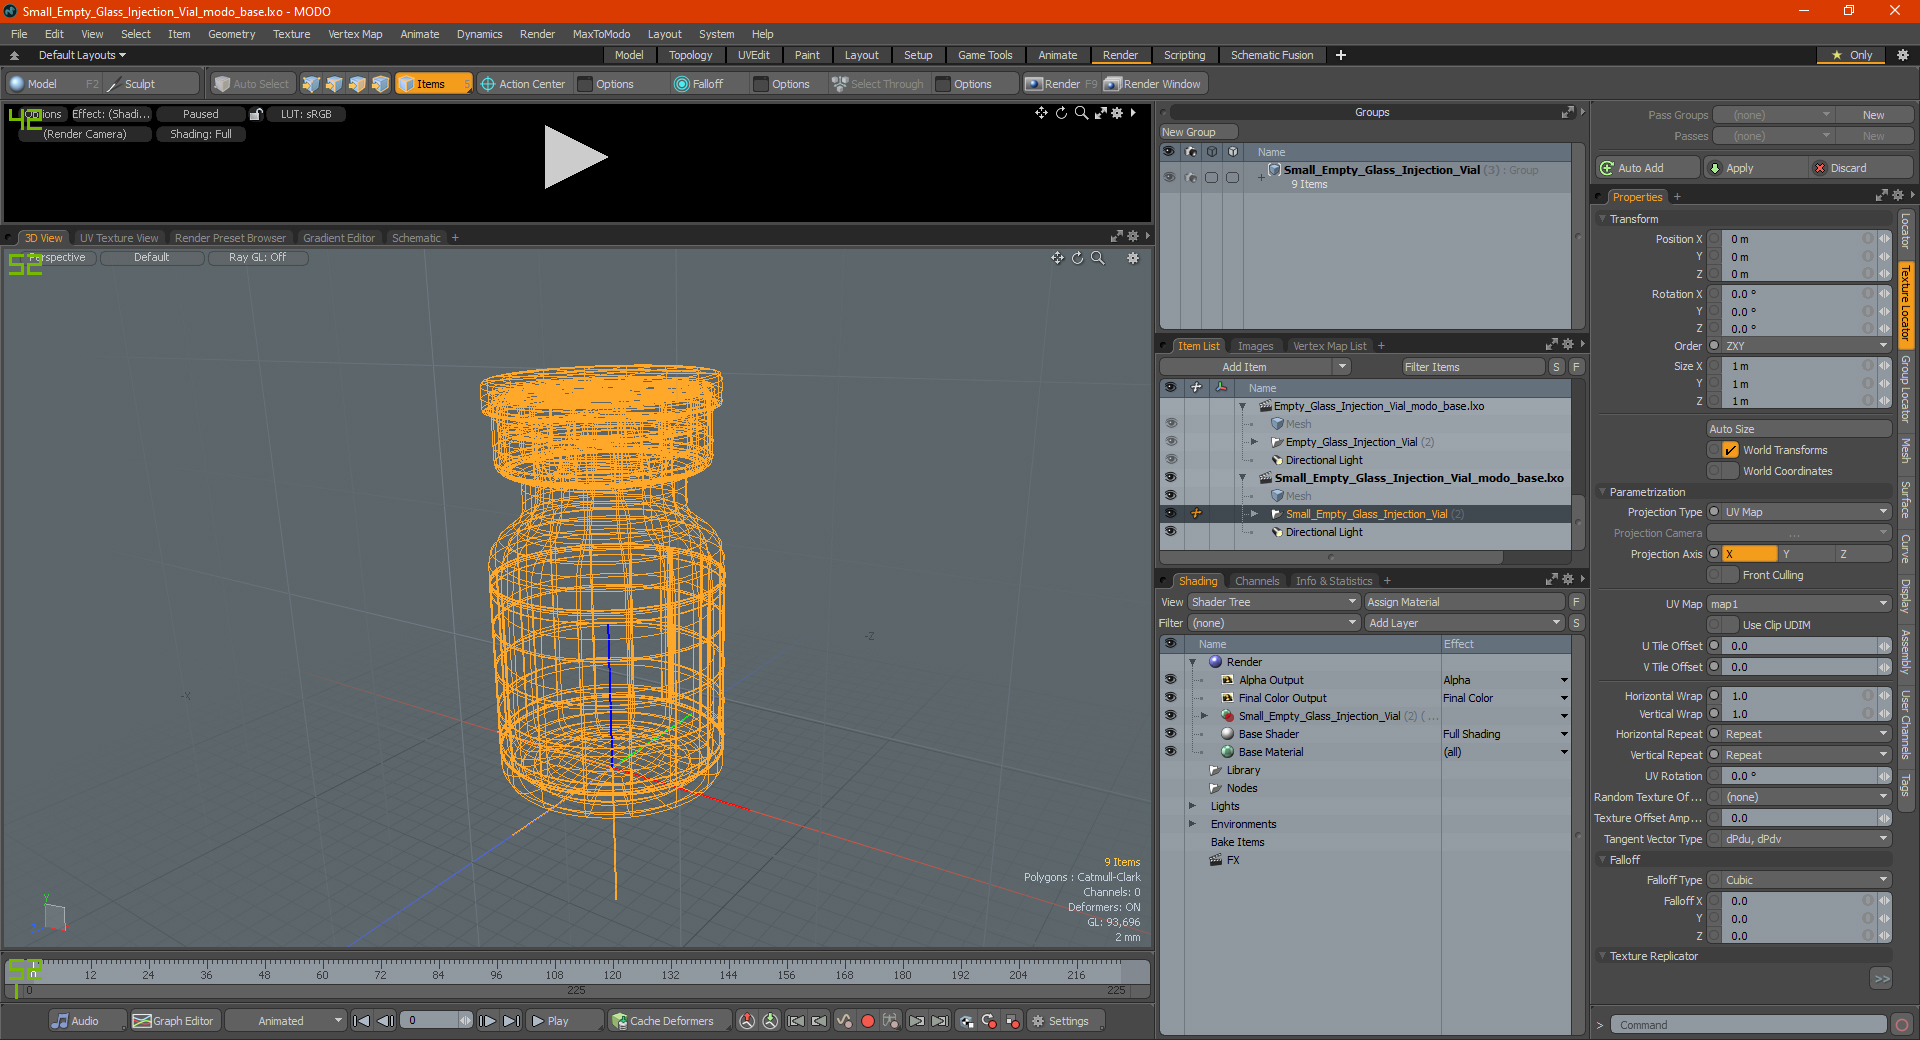Open the Geometry menu
Screen dimensions: 1920x1040
[231, 34]
